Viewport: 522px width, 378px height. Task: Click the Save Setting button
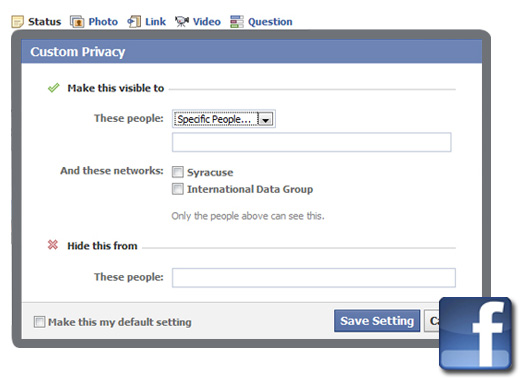(x=377, y=321)
